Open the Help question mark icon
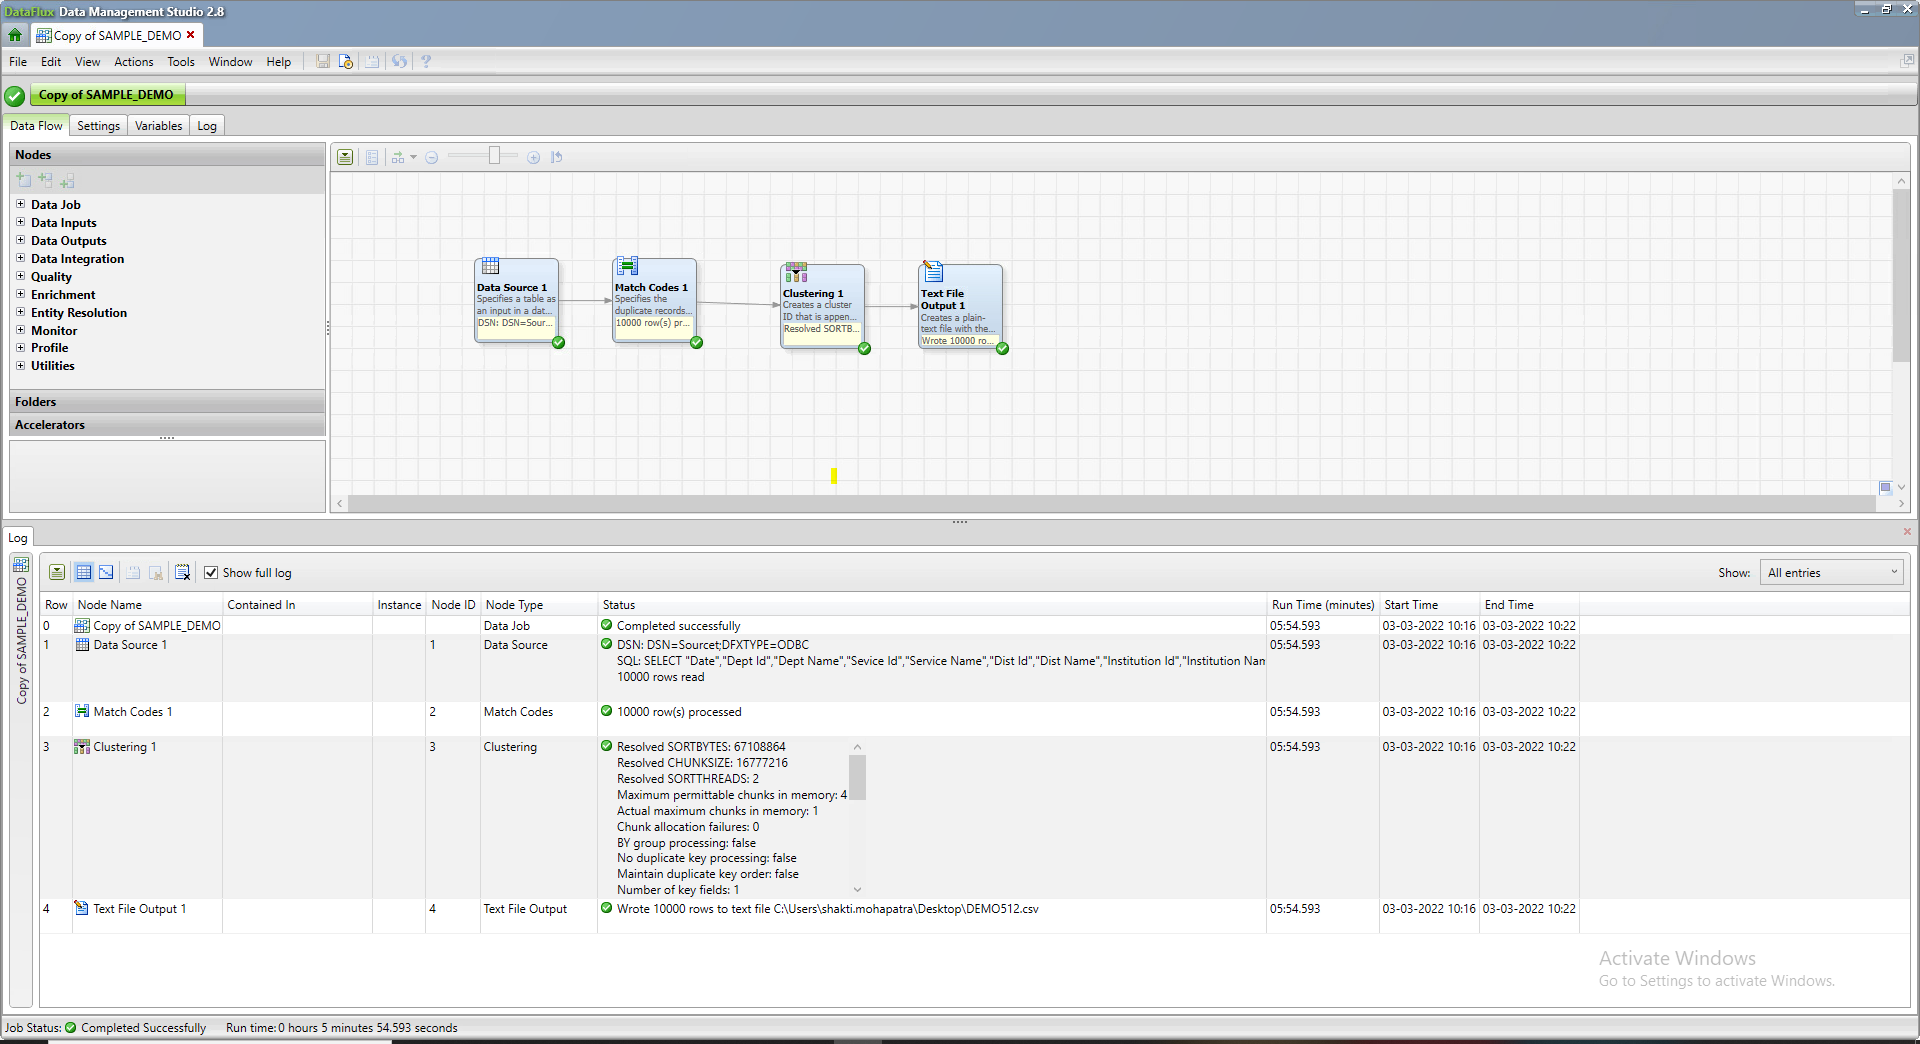The height and width of the screenshot is (1044, 1920). [426, 61]
